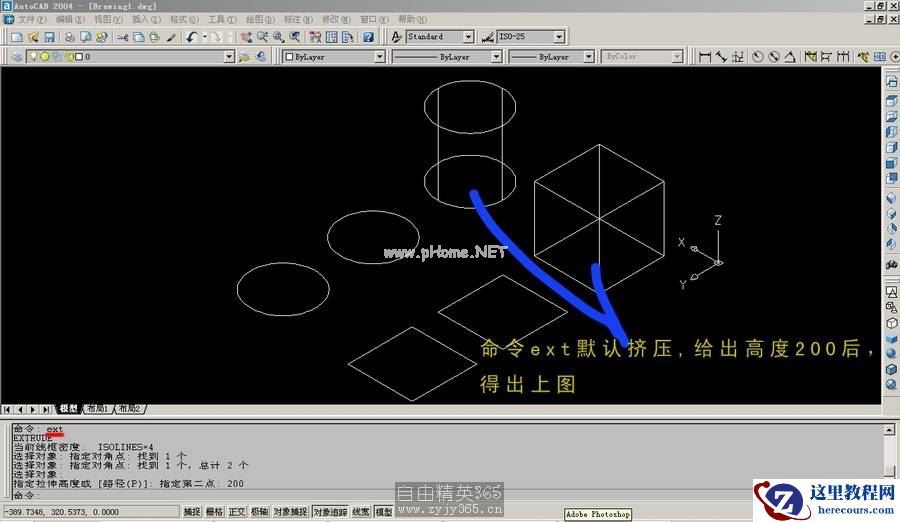Click the New drawing icon
This screenshot has width=900, height=522.
point(17,37)
